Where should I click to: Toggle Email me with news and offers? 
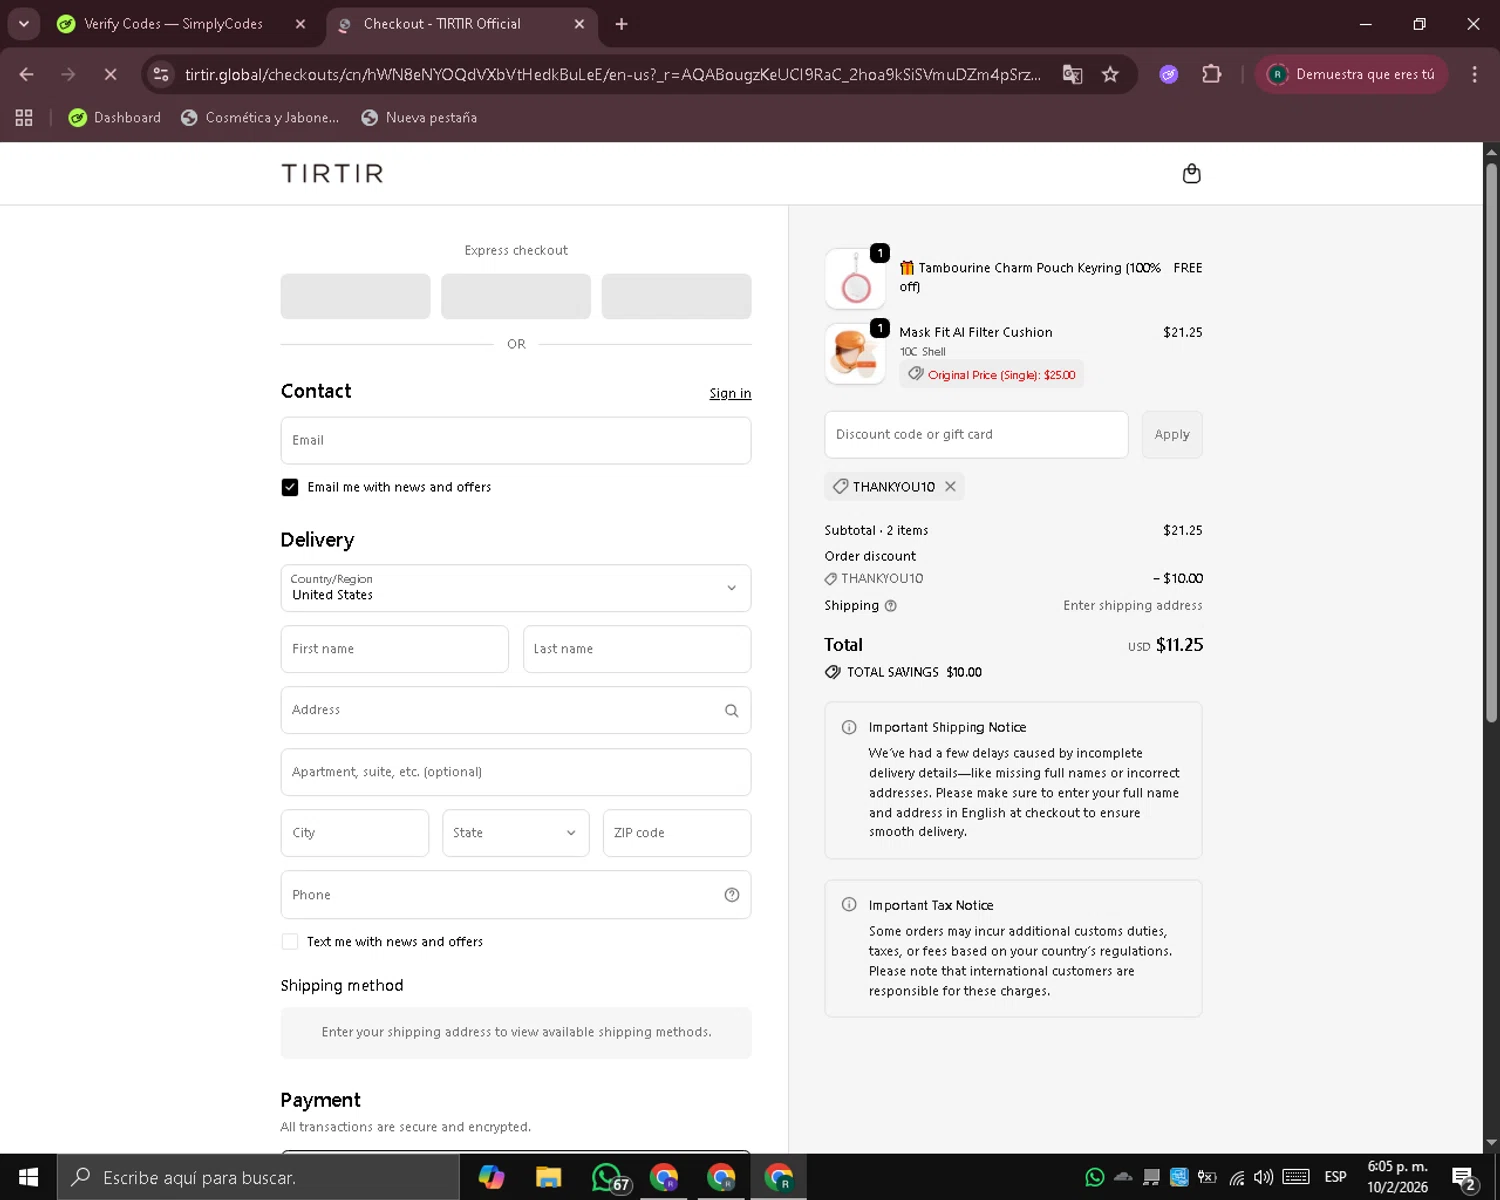tap(290, 487)
